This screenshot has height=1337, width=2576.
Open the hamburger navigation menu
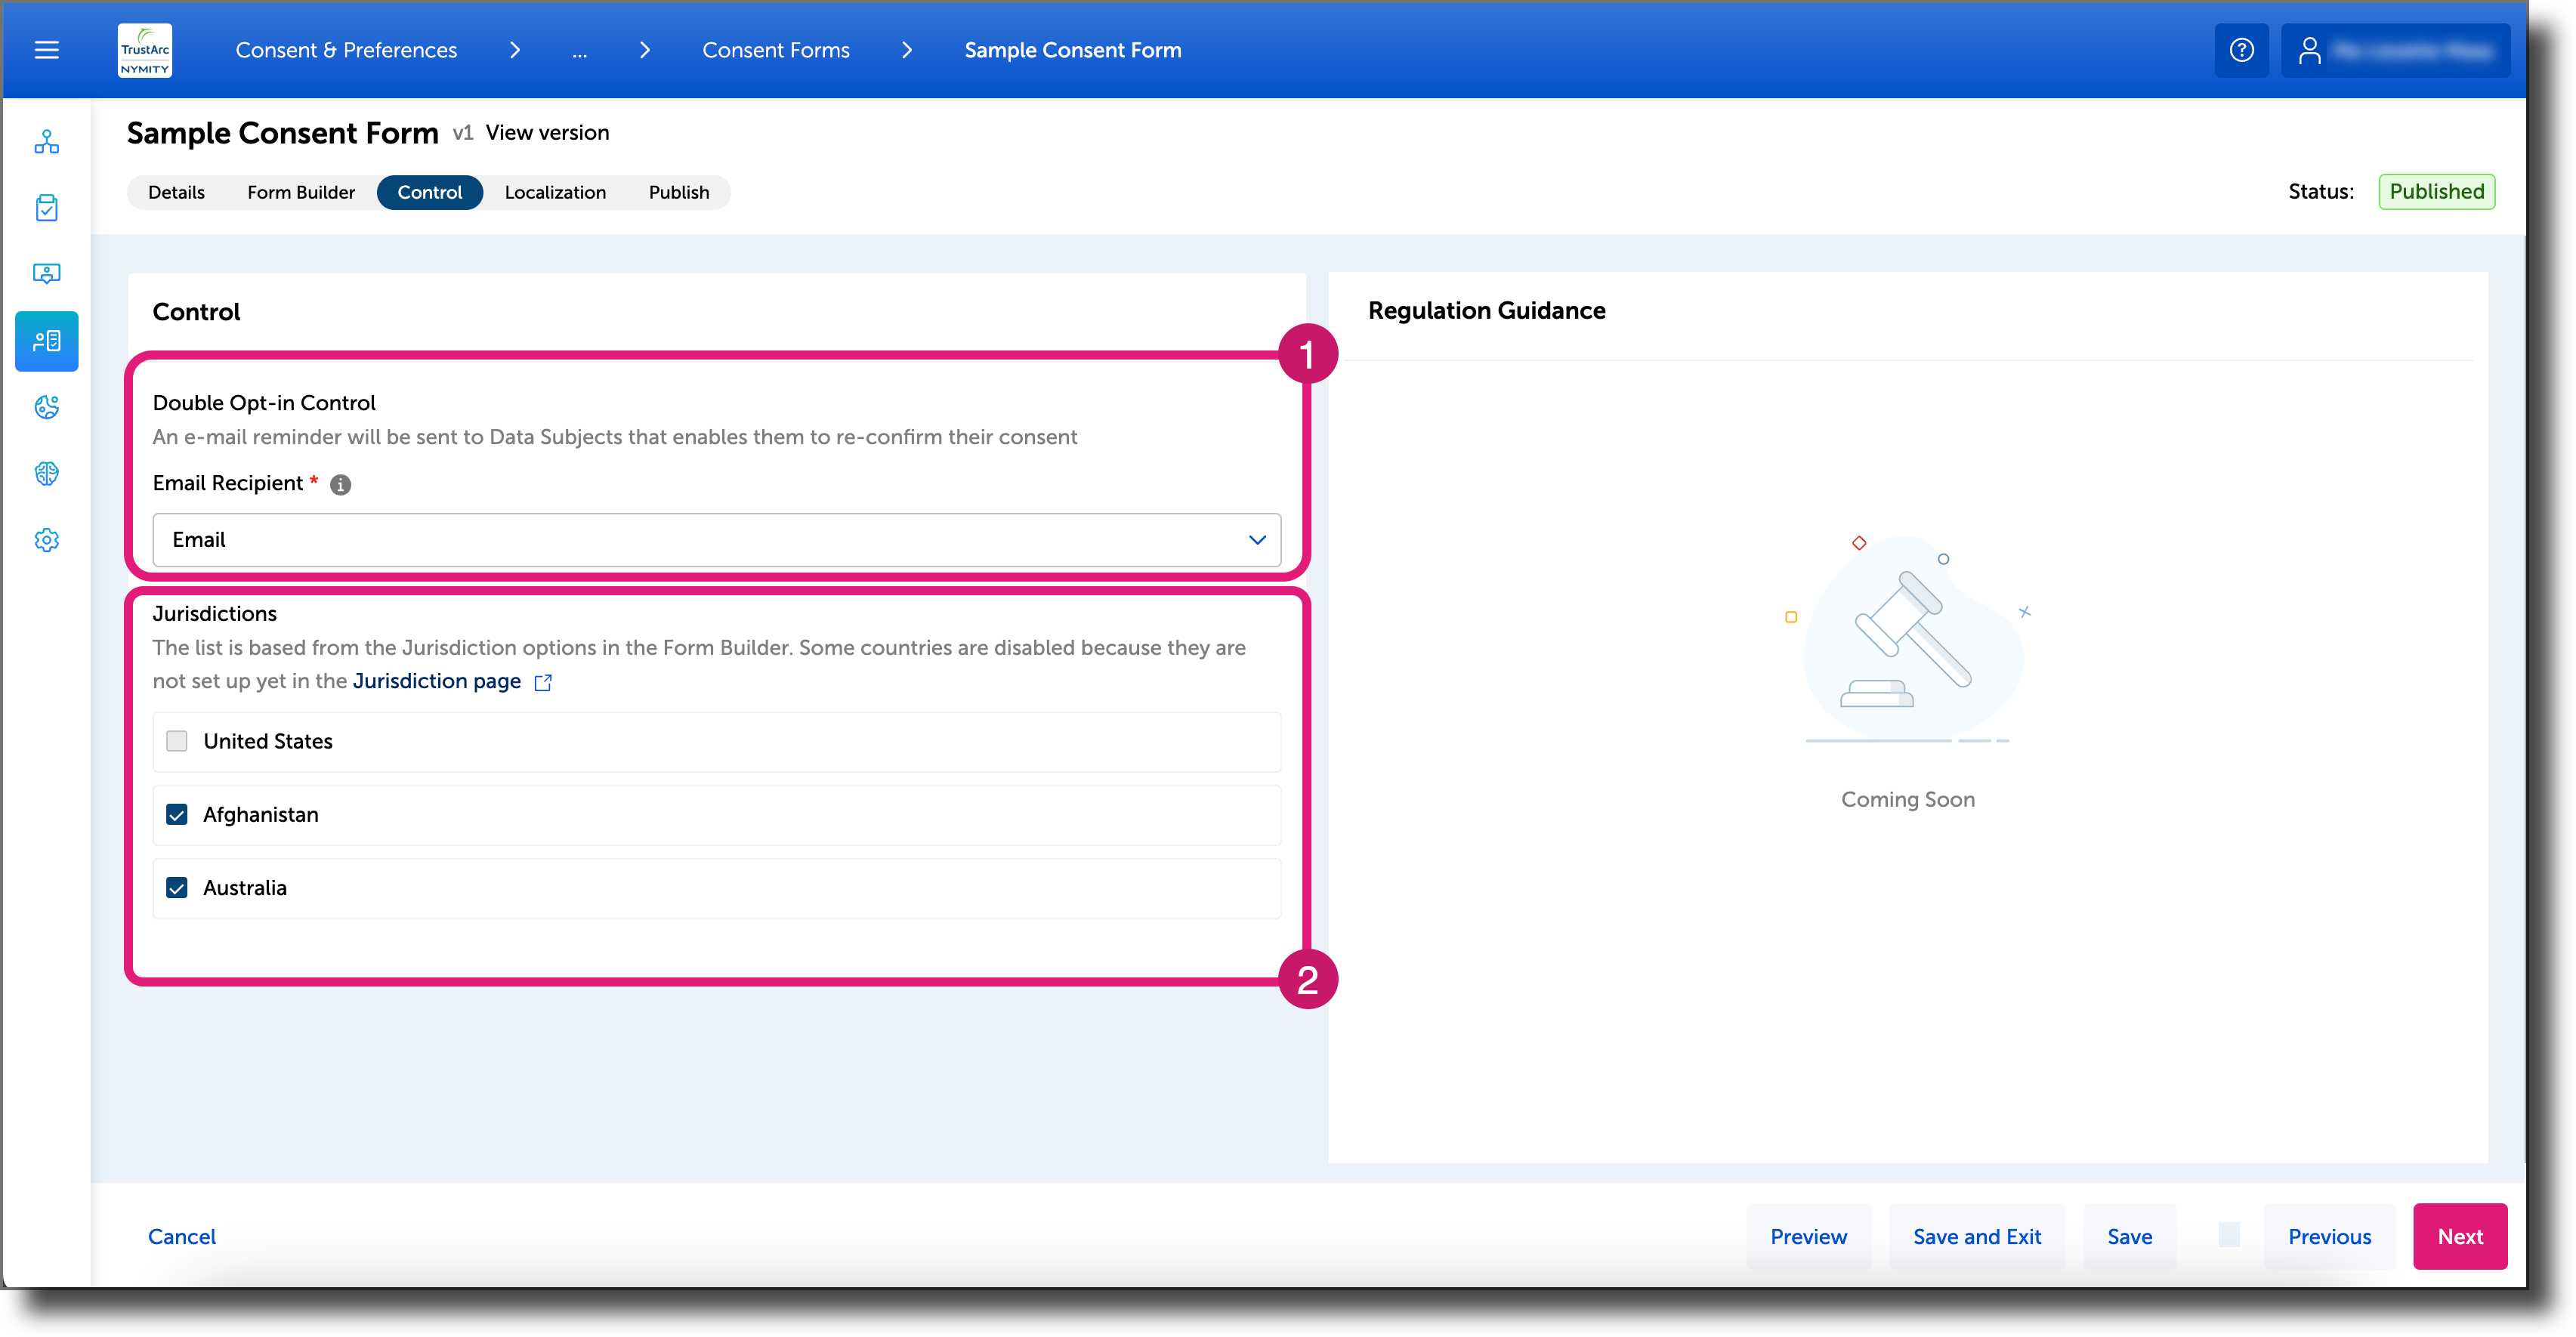tap(46, 49)
